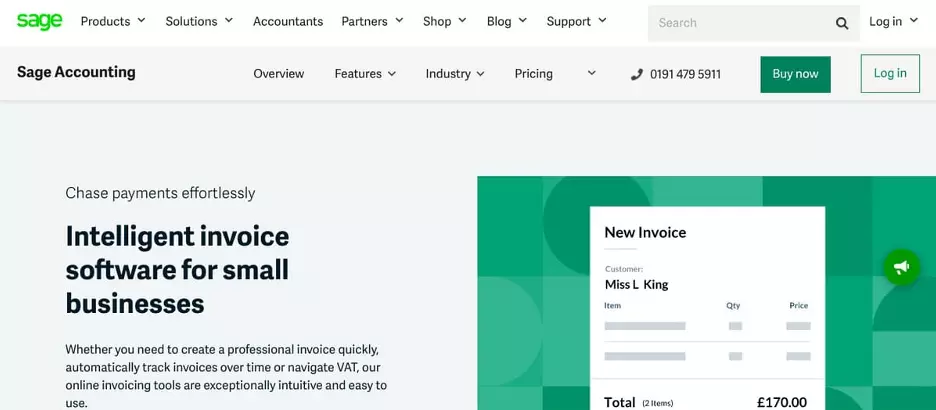Click the New Invoice illustration card
Screen dimensions: 936x410
(707, 309)
